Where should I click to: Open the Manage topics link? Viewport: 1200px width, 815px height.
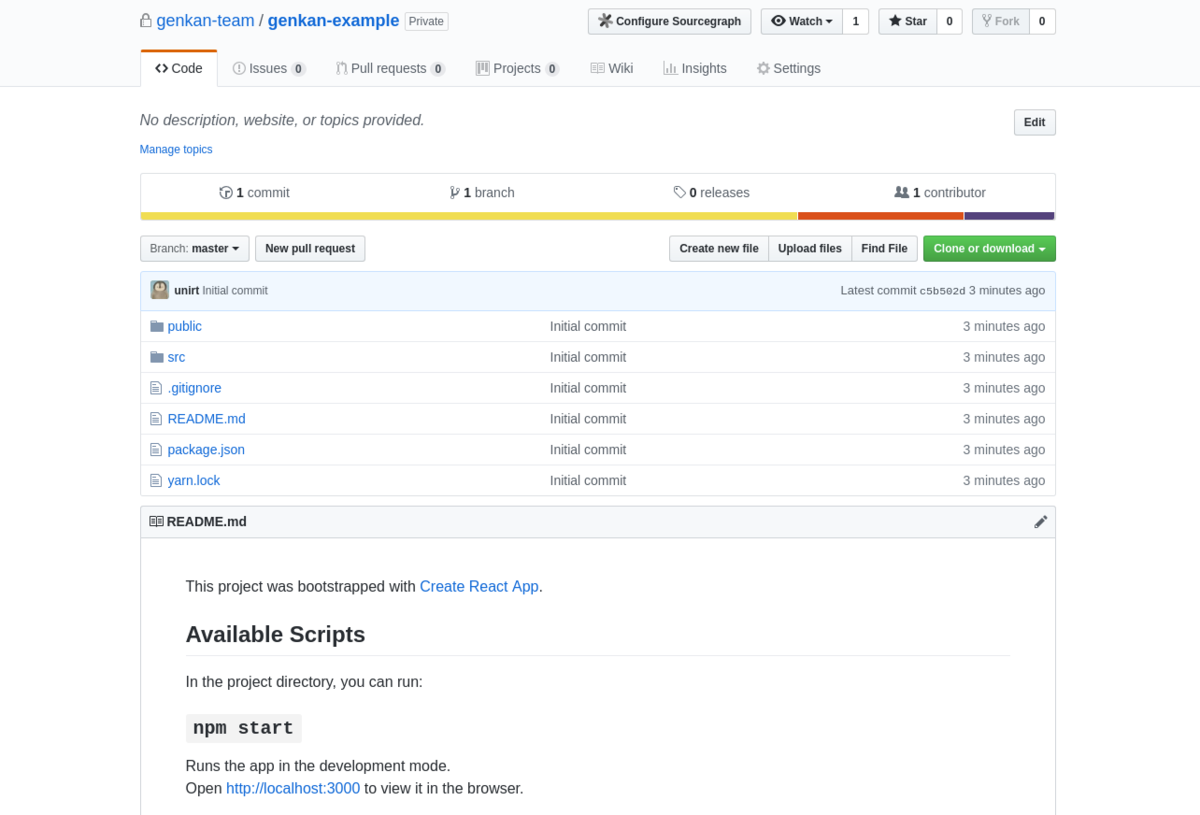click(x=176, y=149)
